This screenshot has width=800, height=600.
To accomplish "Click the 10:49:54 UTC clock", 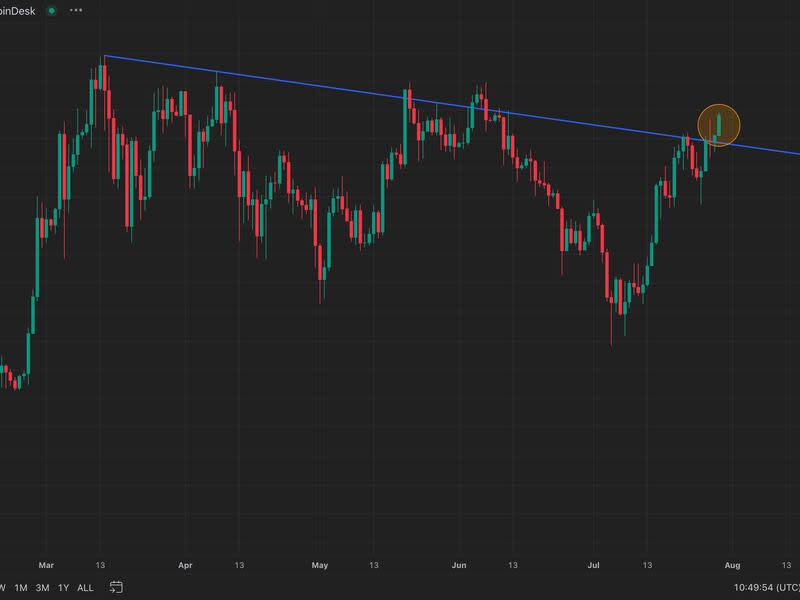I will 766,588.
